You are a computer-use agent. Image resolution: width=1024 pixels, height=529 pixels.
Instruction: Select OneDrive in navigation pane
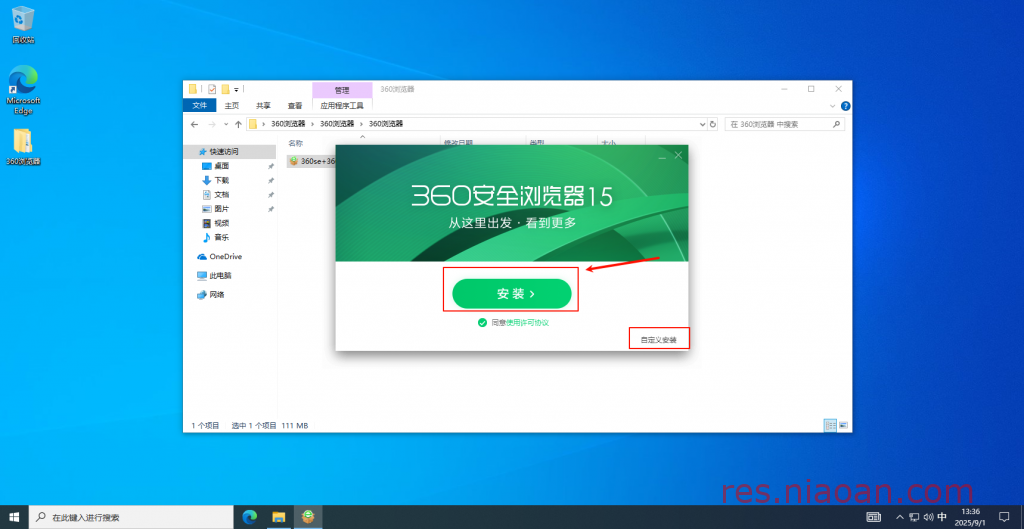[x=225, y=257]
